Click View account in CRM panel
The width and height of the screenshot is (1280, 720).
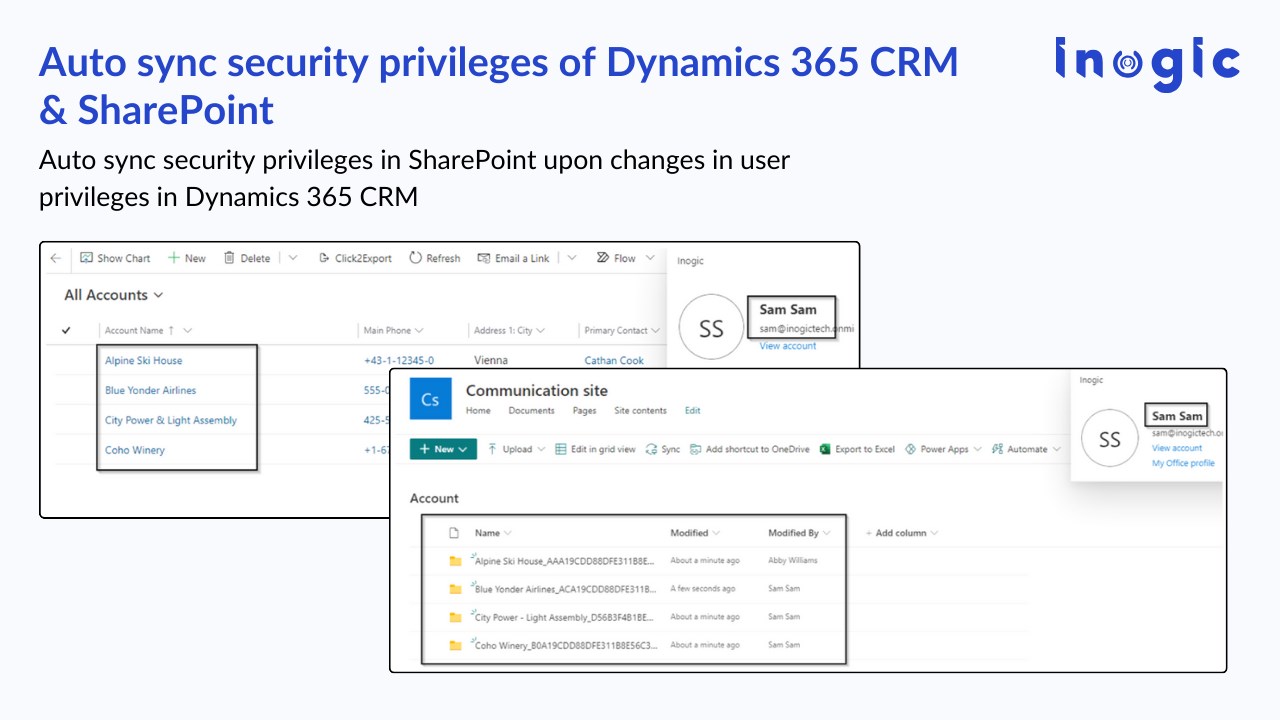coord(788,346)
